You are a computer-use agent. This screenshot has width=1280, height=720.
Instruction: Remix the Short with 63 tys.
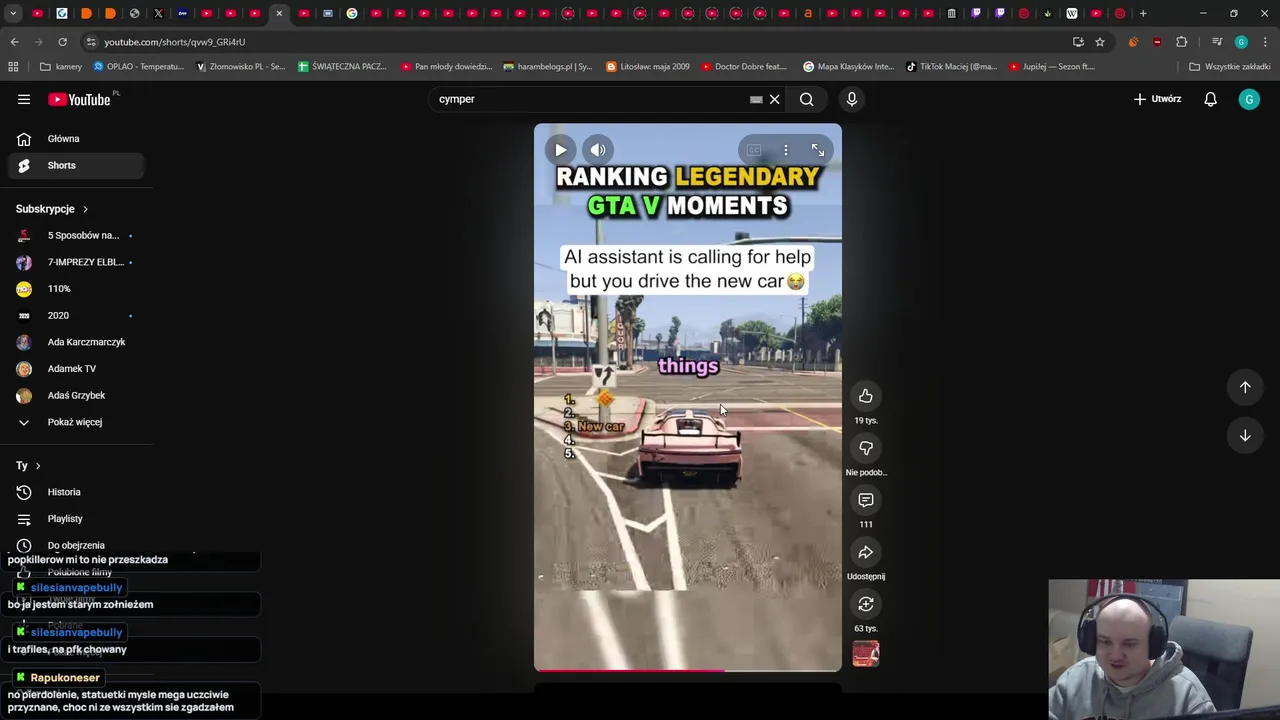pyautogui.click(x=866, y=604)
